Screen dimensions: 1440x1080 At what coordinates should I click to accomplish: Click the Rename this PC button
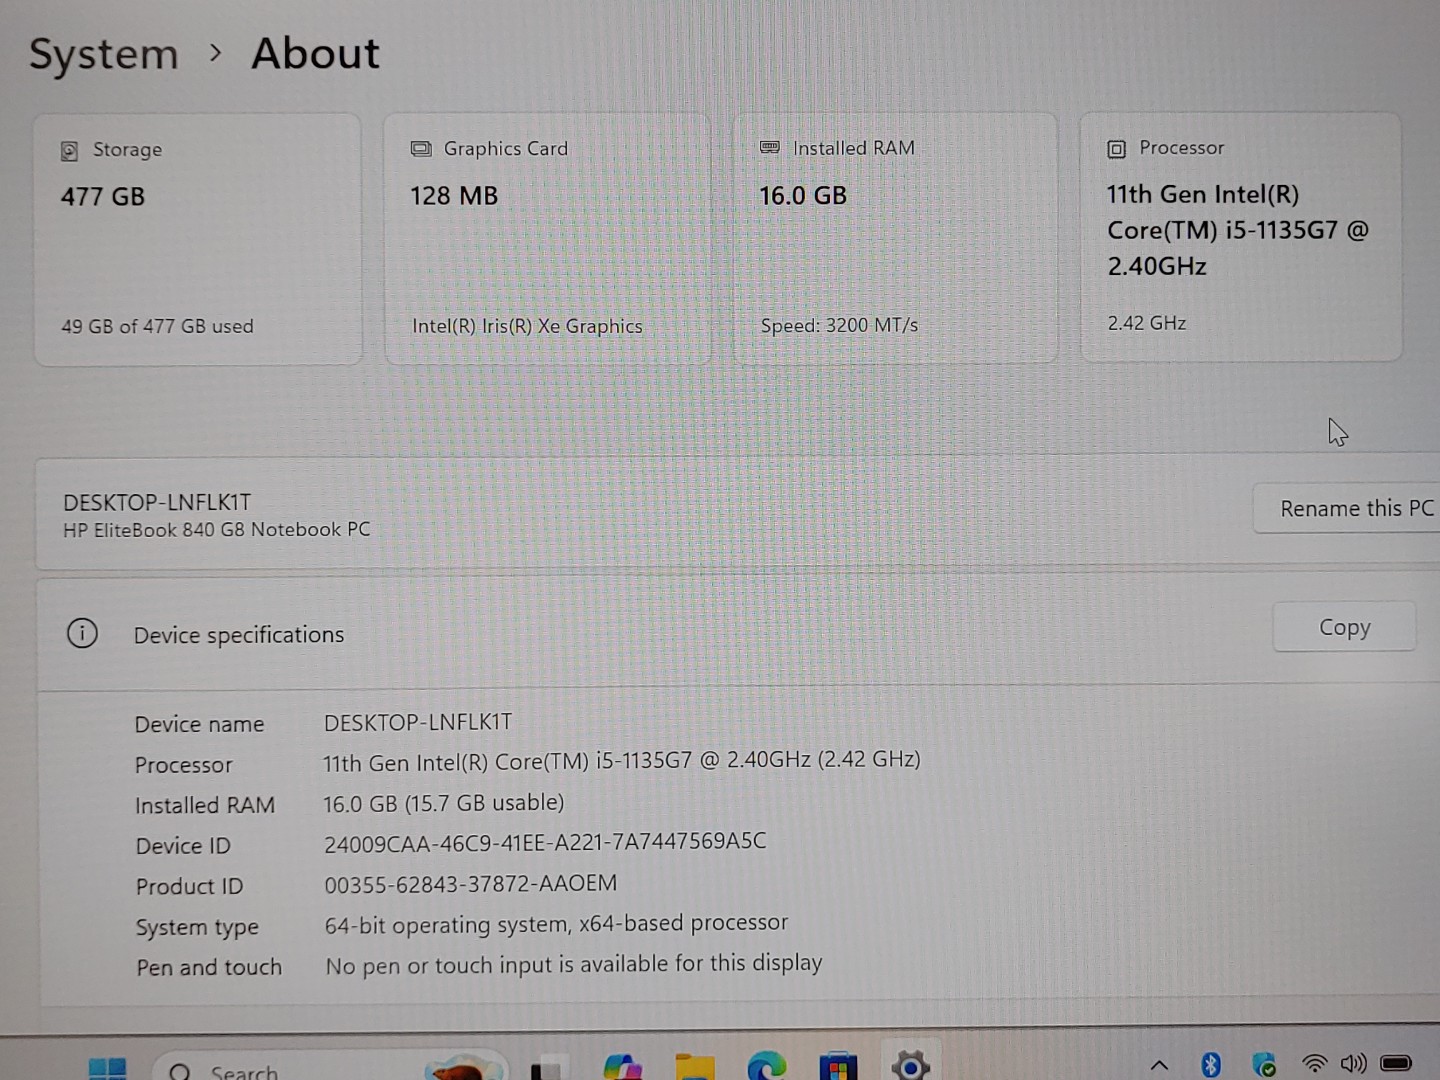coord(1357,508)
